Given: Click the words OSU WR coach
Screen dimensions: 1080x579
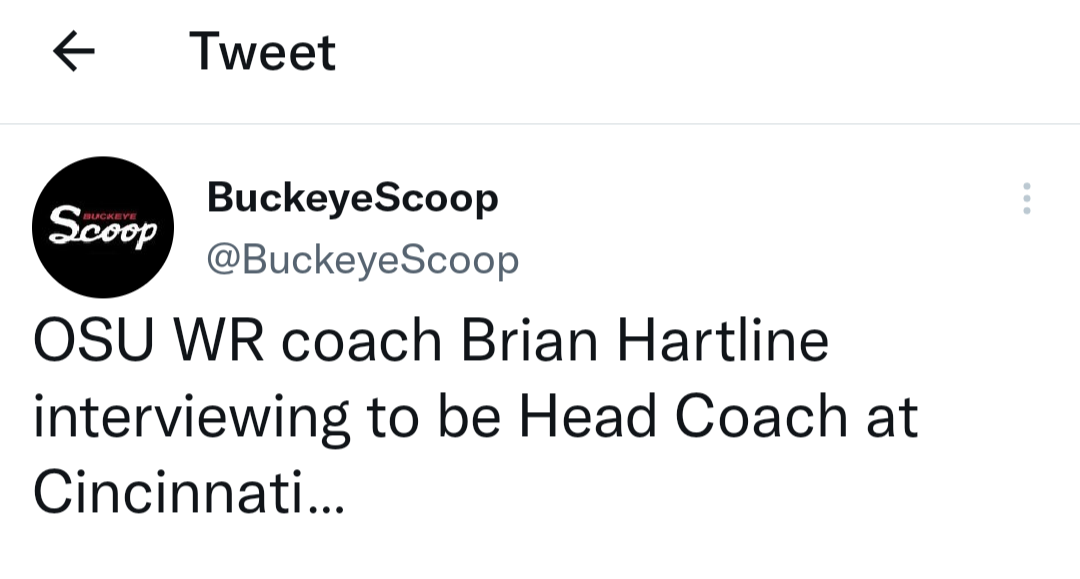Looking at the screenshot, I should [x=238, y=340].
